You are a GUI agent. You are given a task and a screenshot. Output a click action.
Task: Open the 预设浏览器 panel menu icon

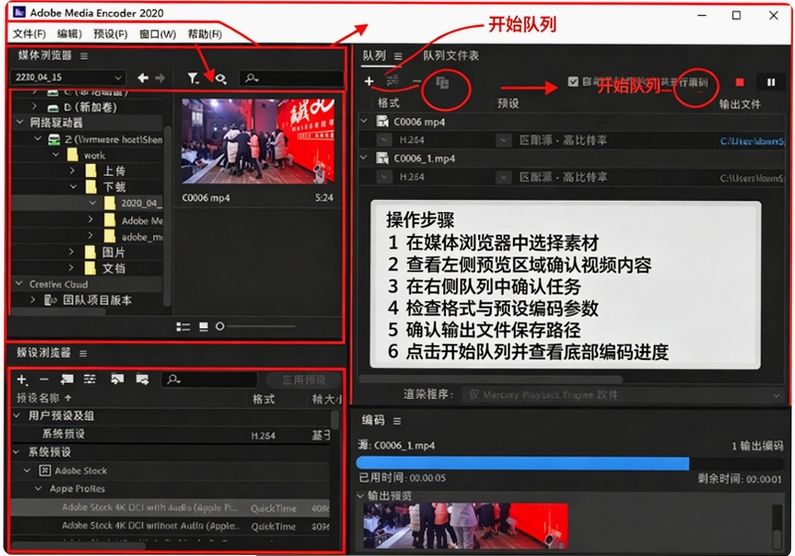pyautogui.click(x=83, y=353)
